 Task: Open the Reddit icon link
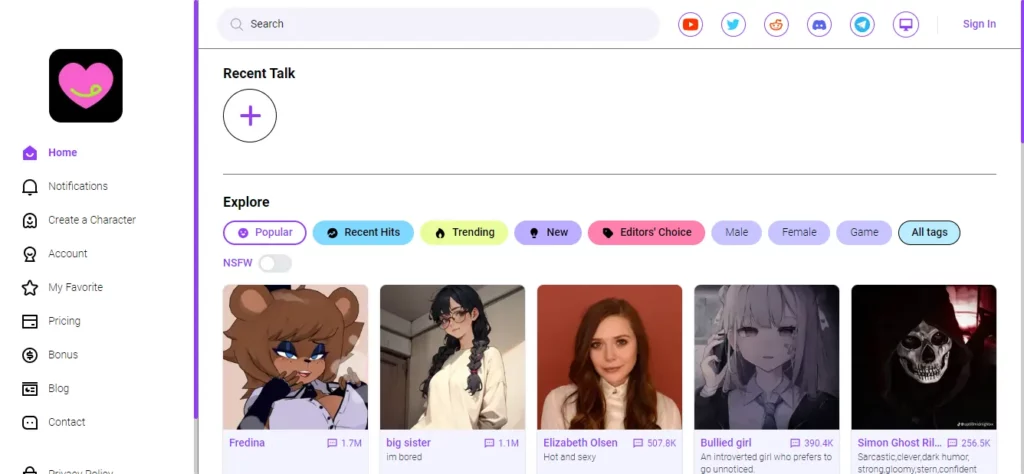click(x=776, y=25)
